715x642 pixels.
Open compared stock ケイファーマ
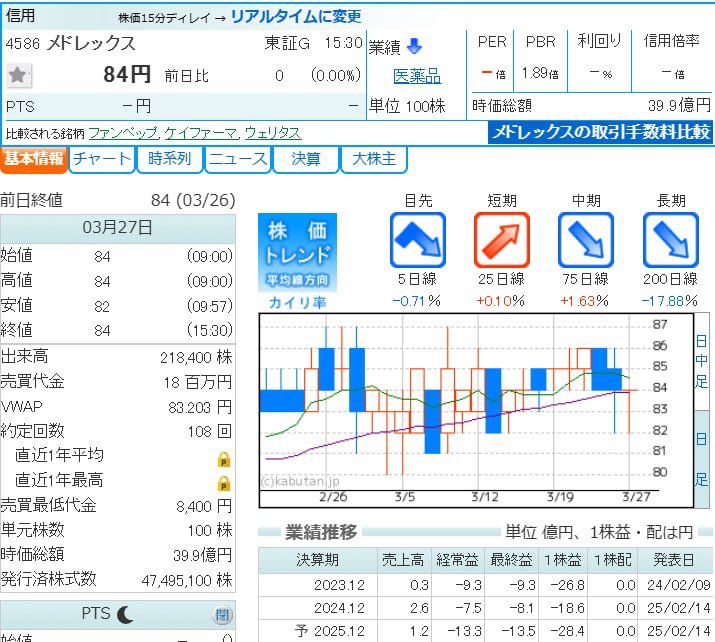(201, 133)
